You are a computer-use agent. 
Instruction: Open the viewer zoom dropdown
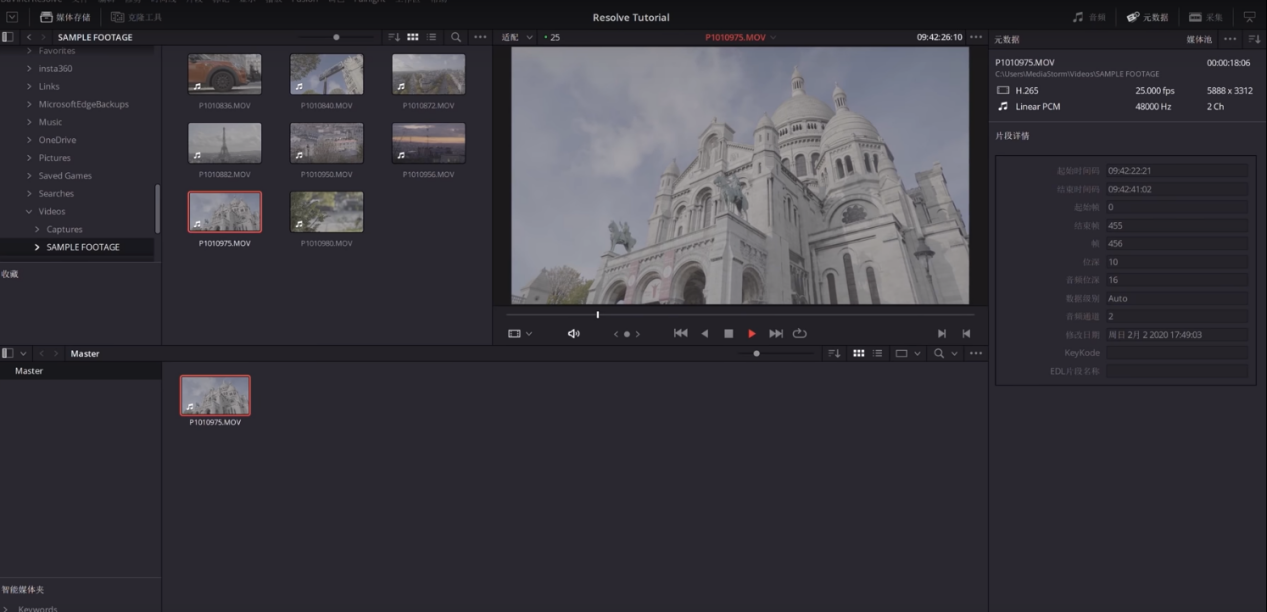(517, 37)
